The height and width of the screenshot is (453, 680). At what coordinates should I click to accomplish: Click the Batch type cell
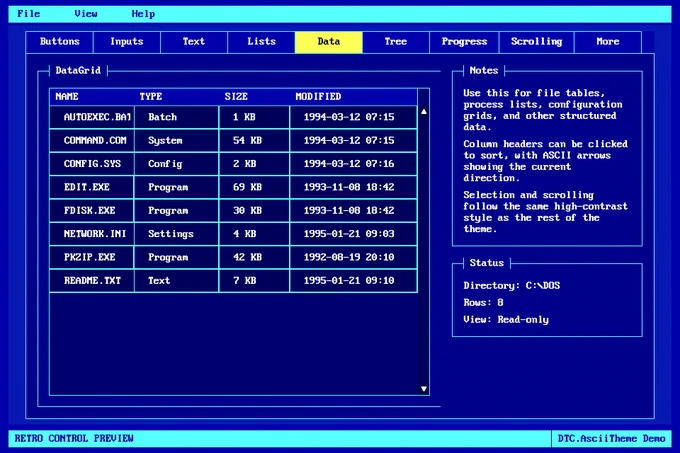pyautogui.click(x=177, y=117)
